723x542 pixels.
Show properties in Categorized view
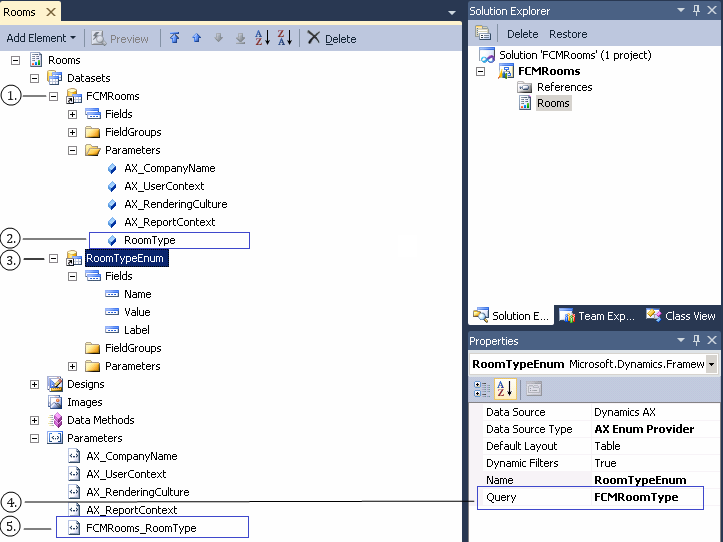[482, 389]
